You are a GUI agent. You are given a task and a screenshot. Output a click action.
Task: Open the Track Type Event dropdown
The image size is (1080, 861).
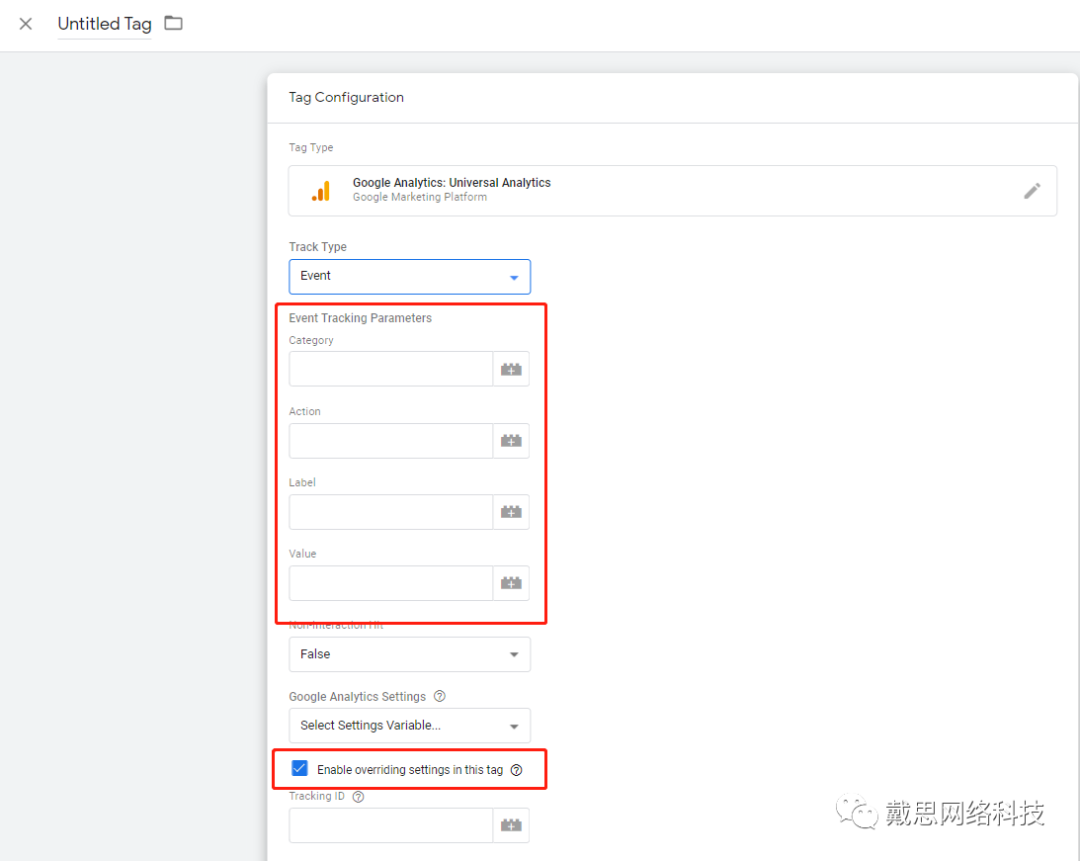point(410,276)
